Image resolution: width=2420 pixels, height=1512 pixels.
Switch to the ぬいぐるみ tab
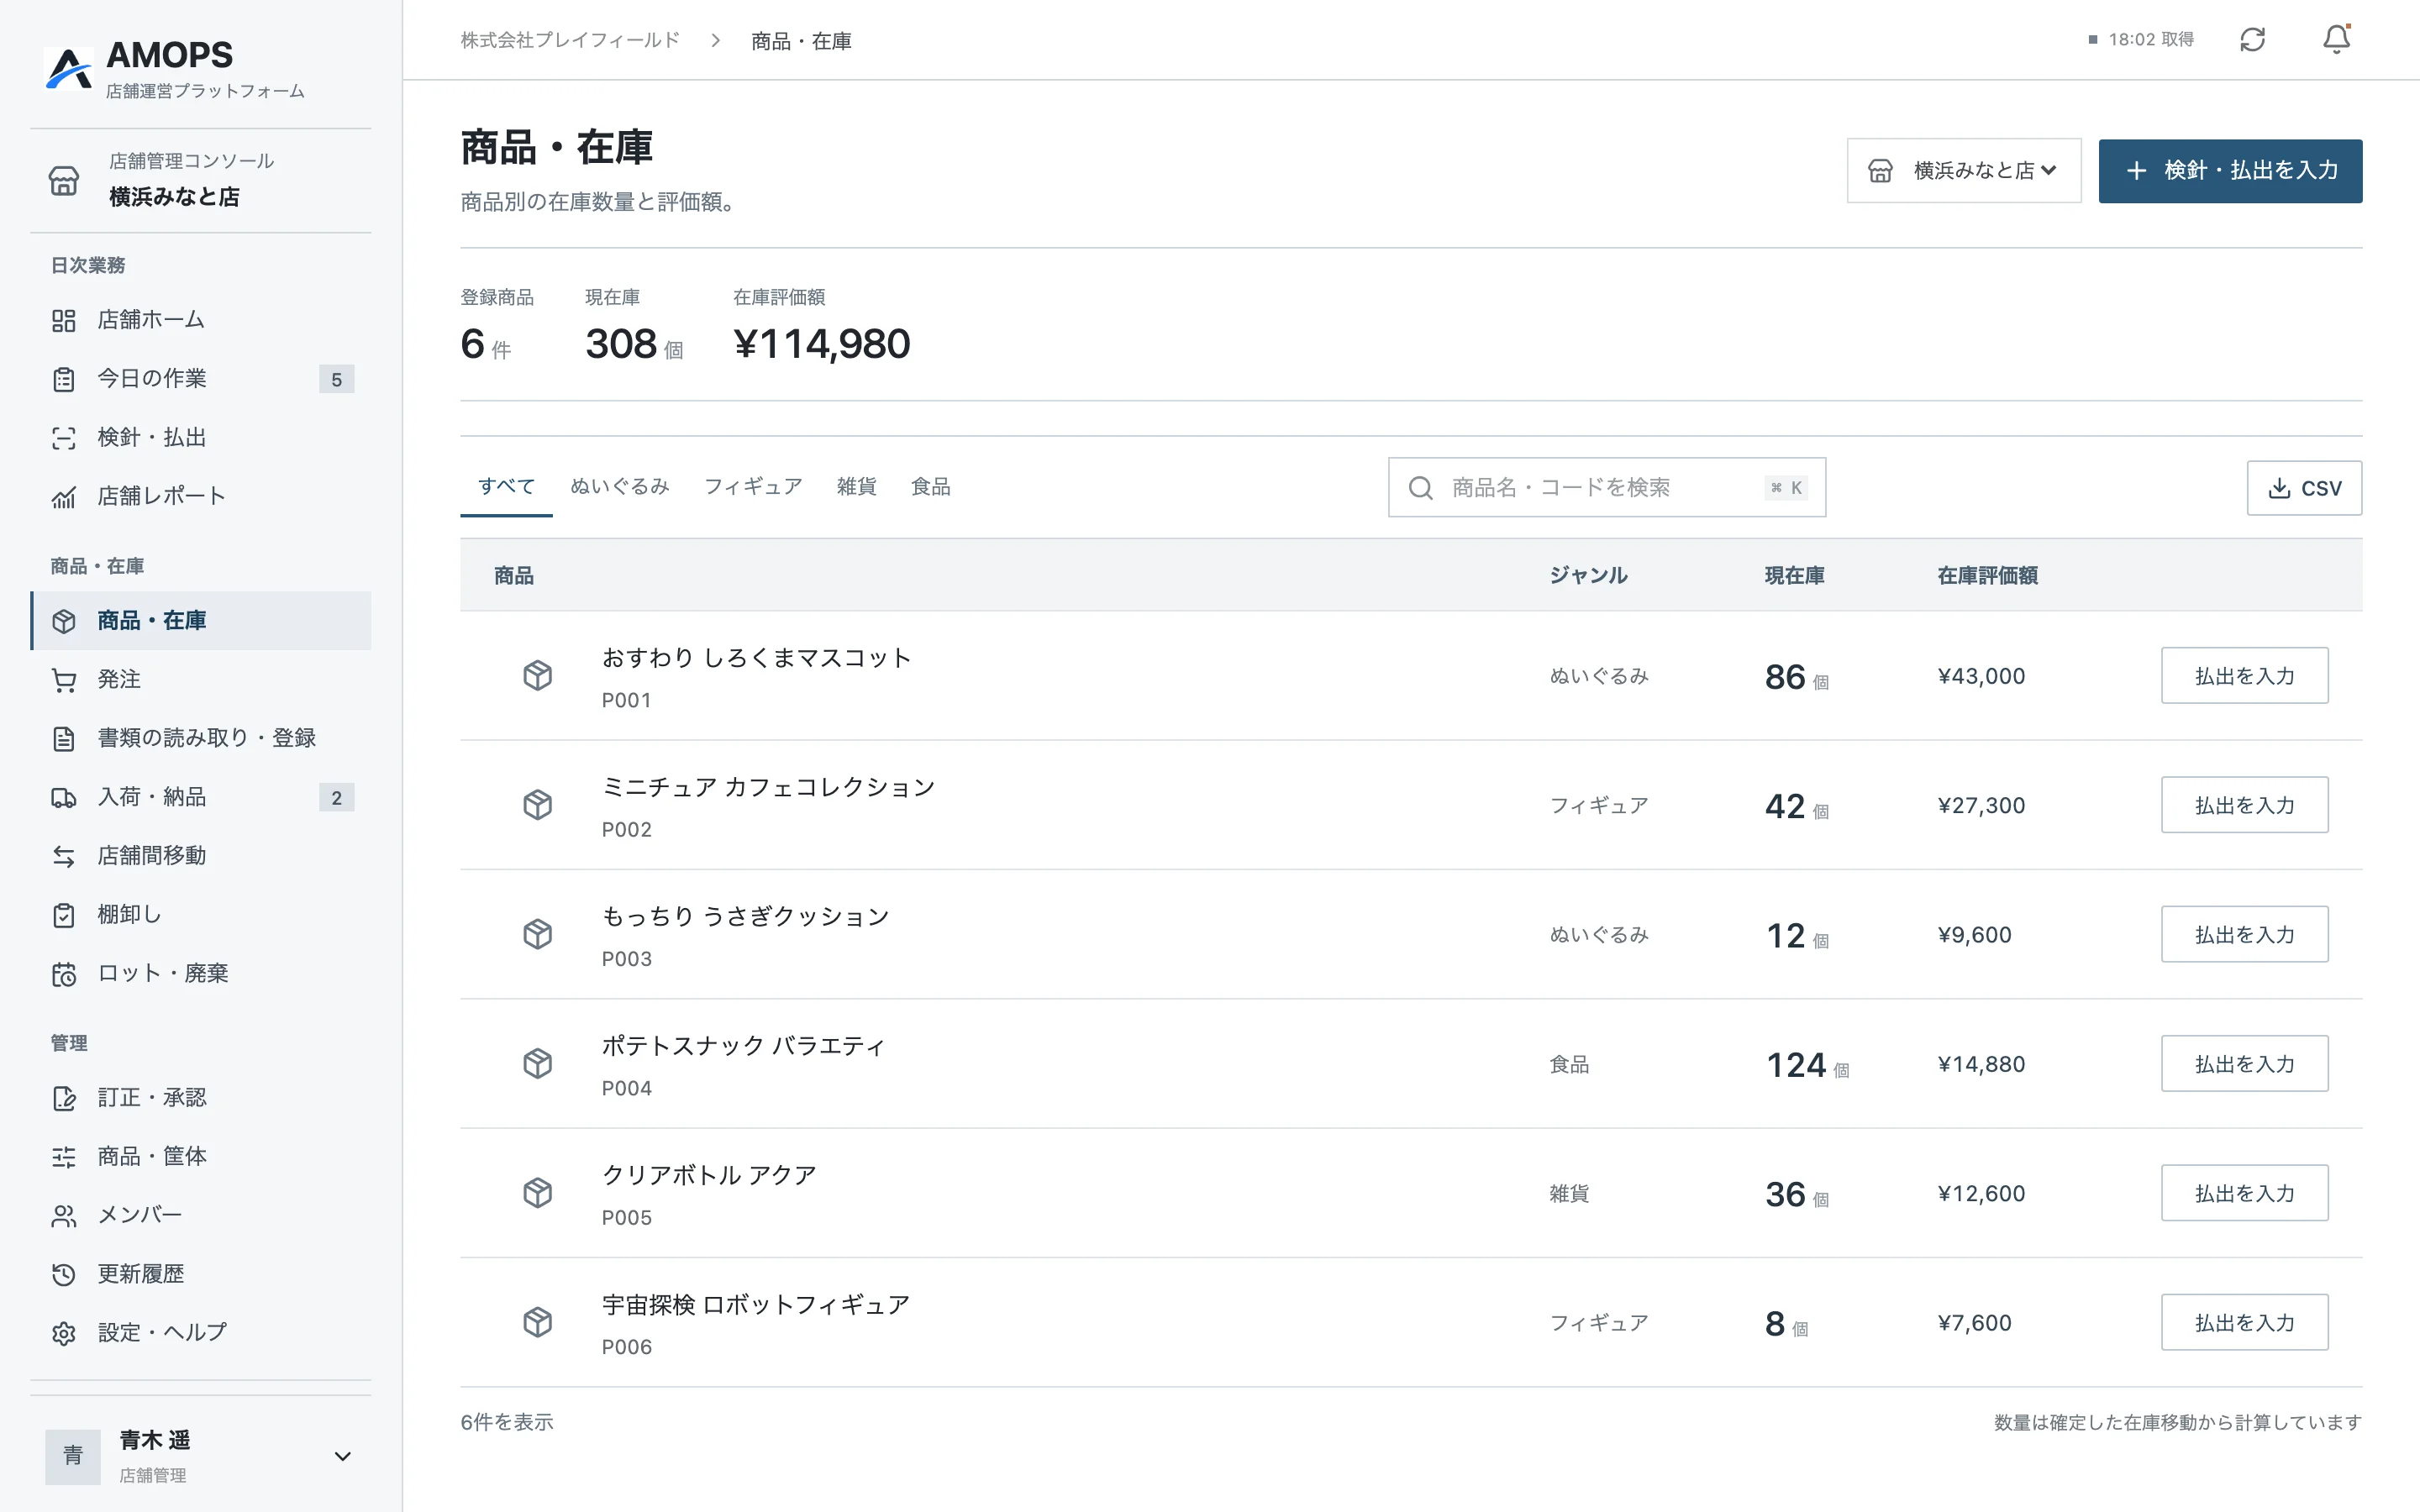click(x=620, y=487)
